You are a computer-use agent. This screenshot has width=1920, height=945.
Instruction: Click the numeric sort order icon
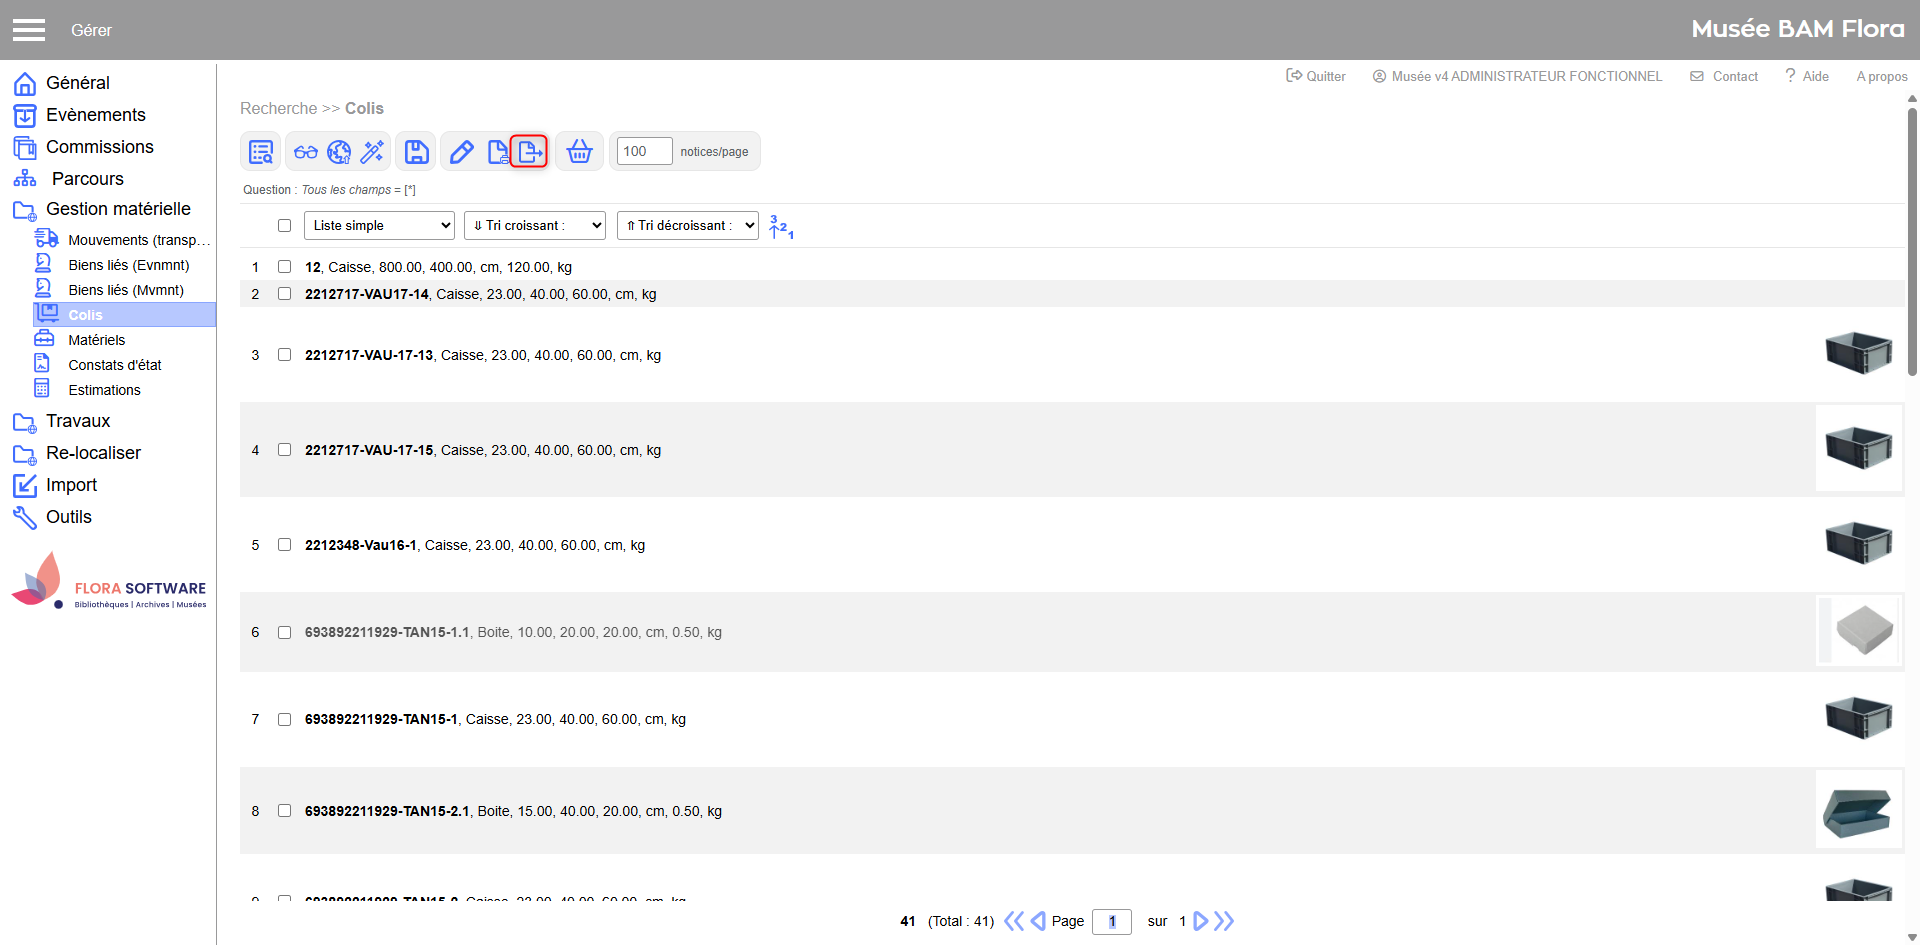pos(780,227)
